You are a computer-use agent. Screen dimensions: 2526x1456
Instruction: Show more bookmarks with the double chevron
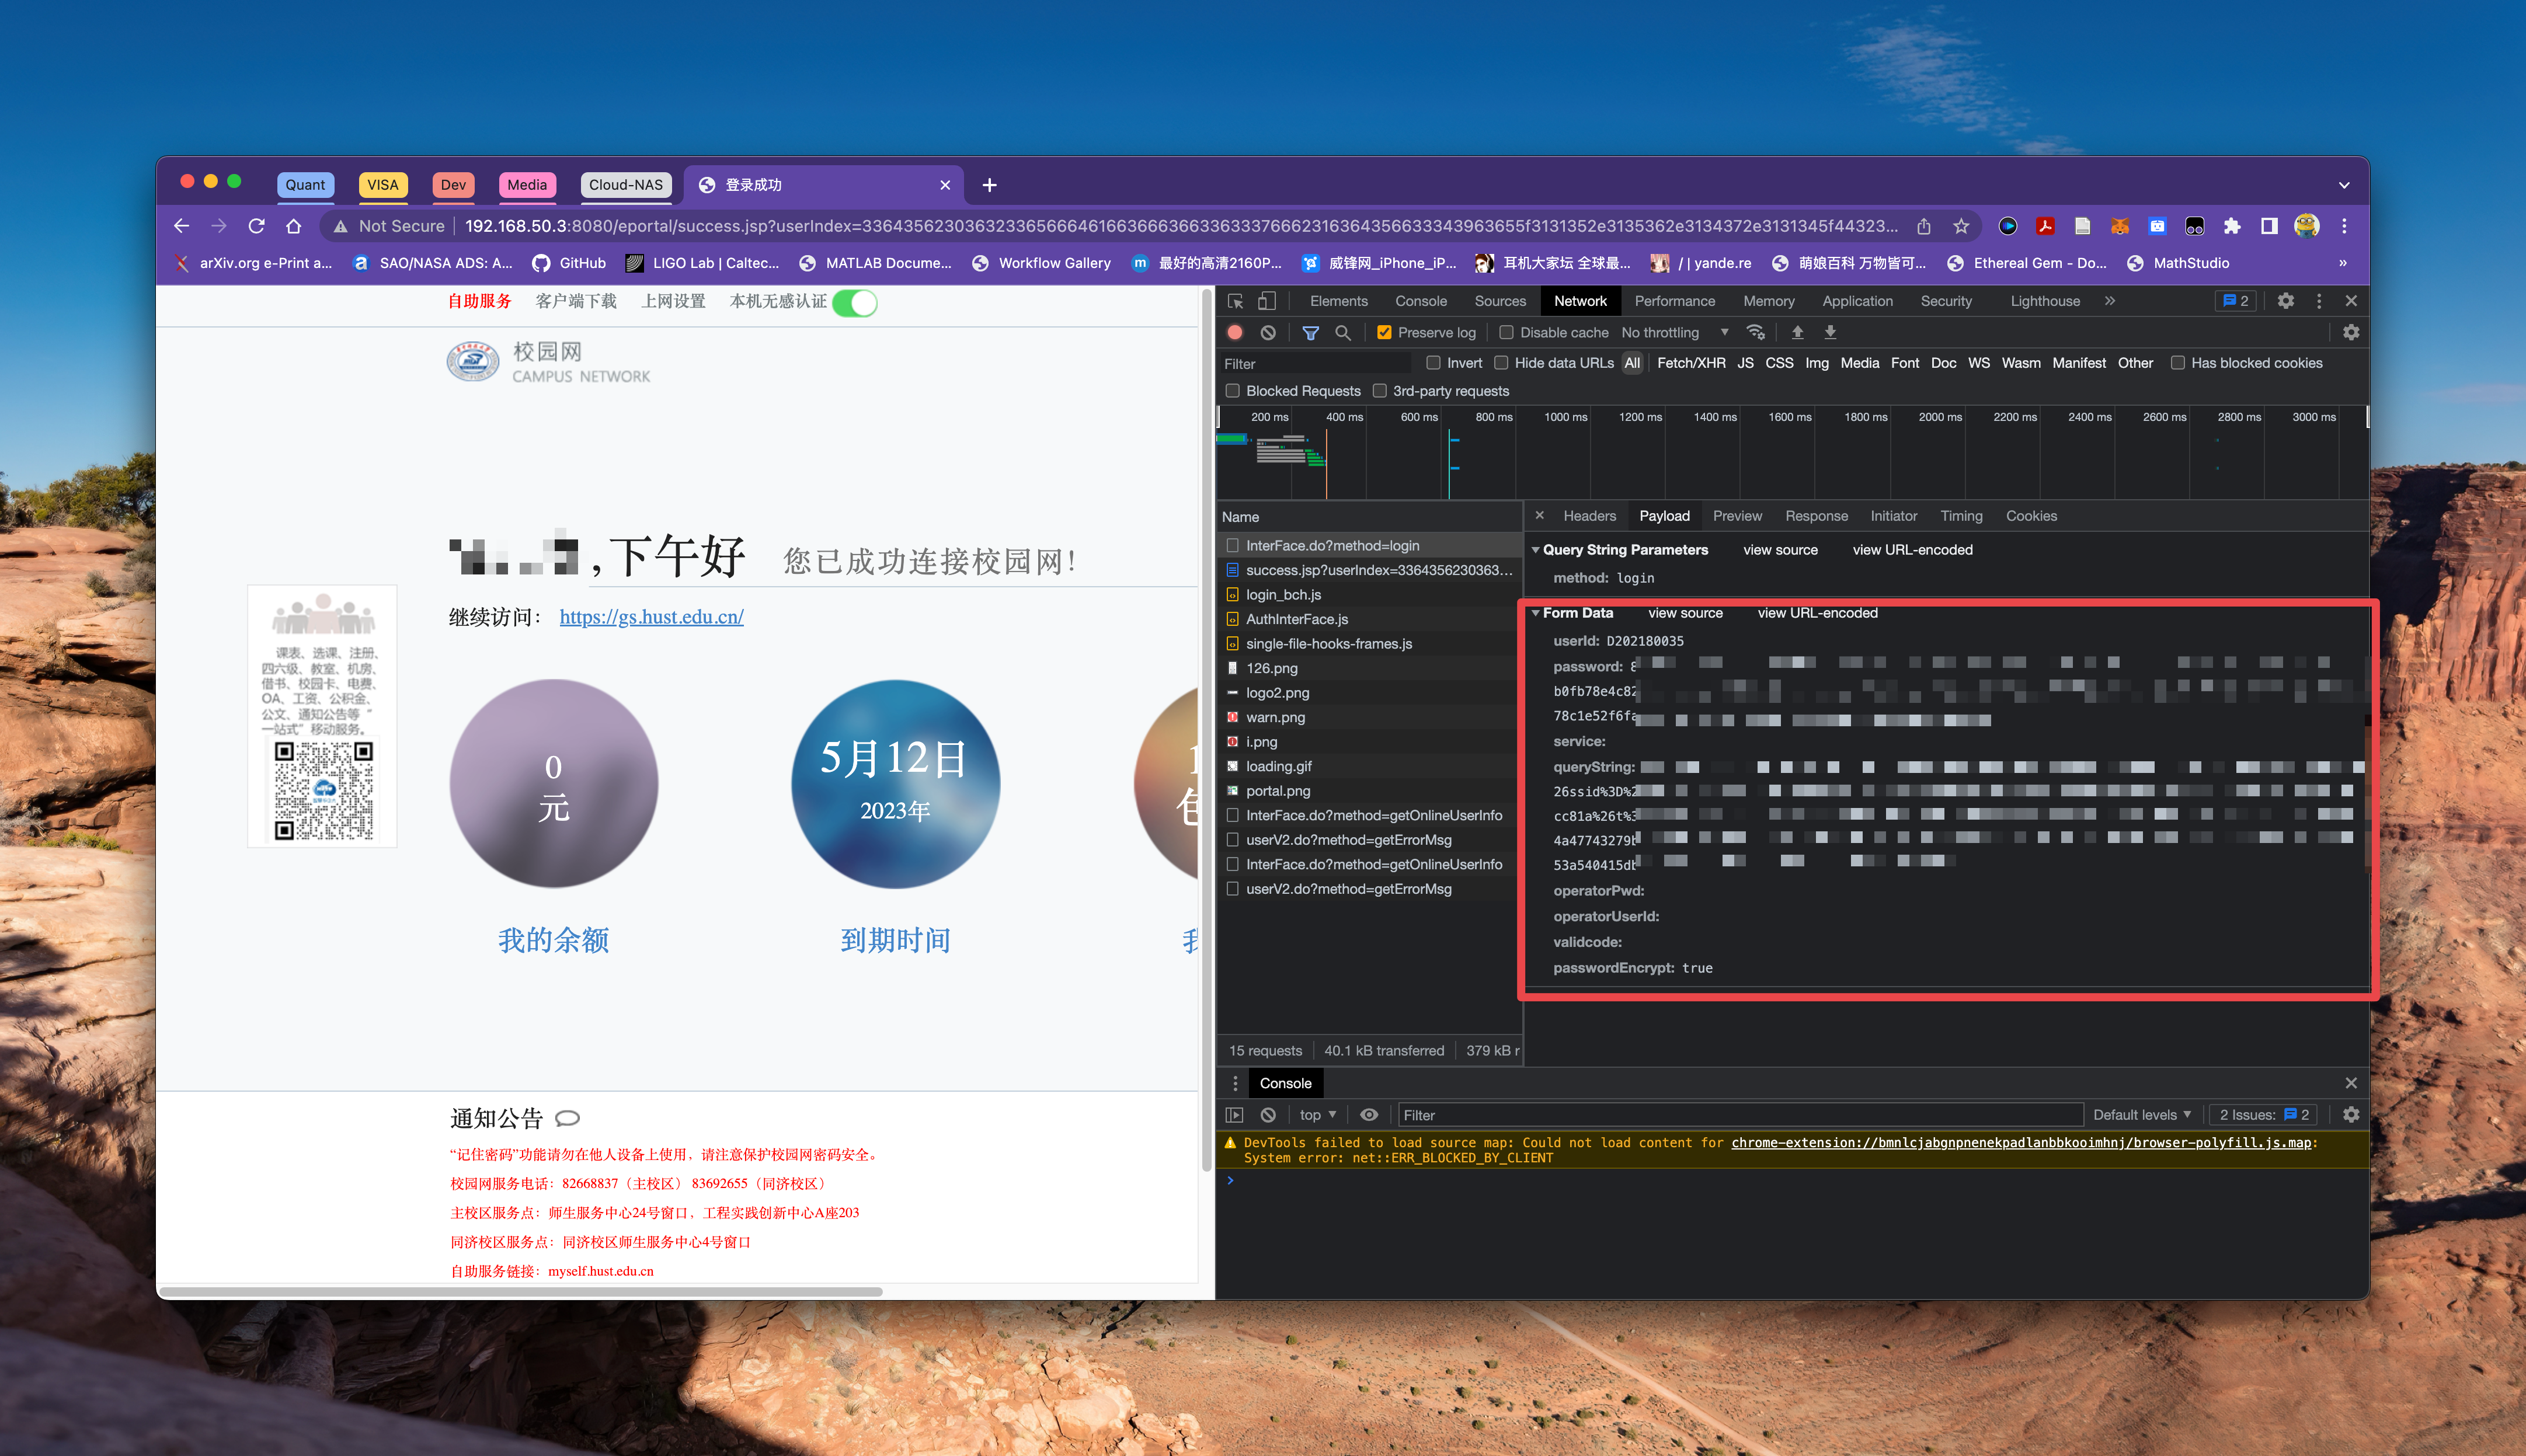(2342, 263)
